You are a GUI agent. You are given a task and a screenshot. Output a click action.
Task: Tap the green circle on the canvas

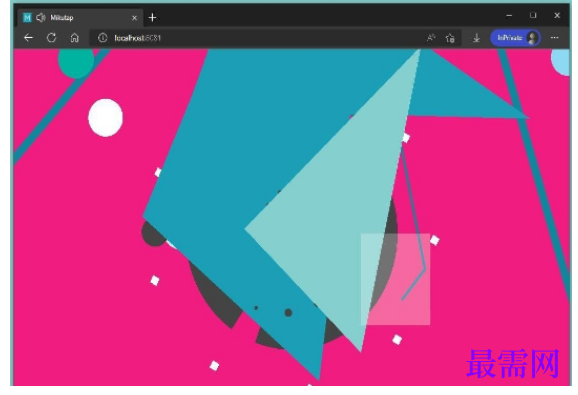point(76,63)
